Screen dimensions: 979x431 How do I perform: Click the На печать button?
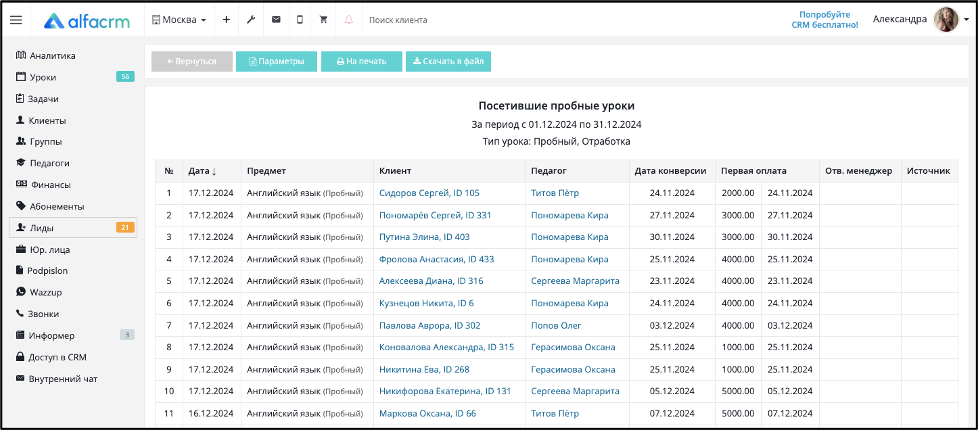(362, 61)
